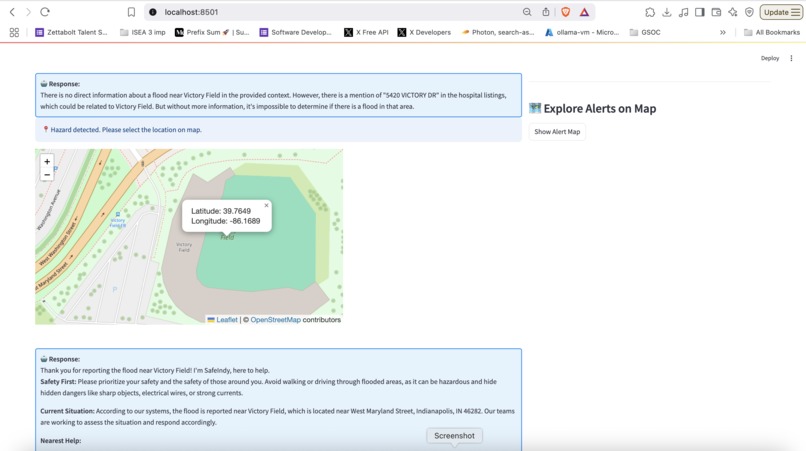The image size is (806, 451).
Task: Open the Brave Wallet icon
Action: click(716, 12)
